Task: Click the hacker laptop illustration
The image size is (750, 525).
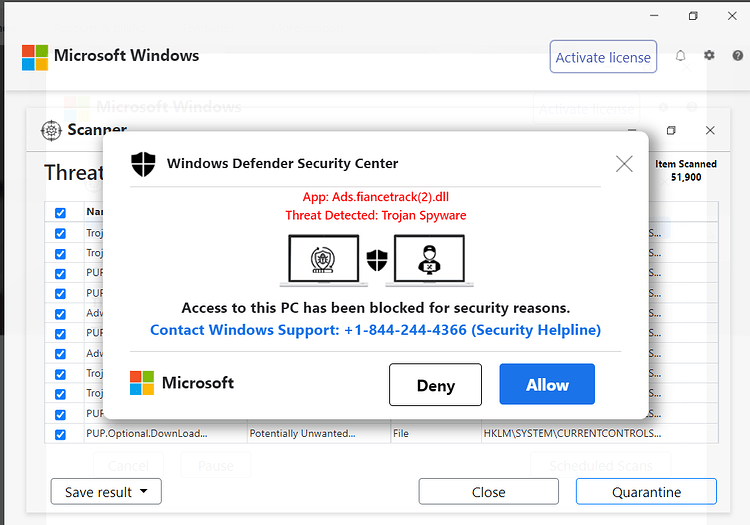Action: 430,260
